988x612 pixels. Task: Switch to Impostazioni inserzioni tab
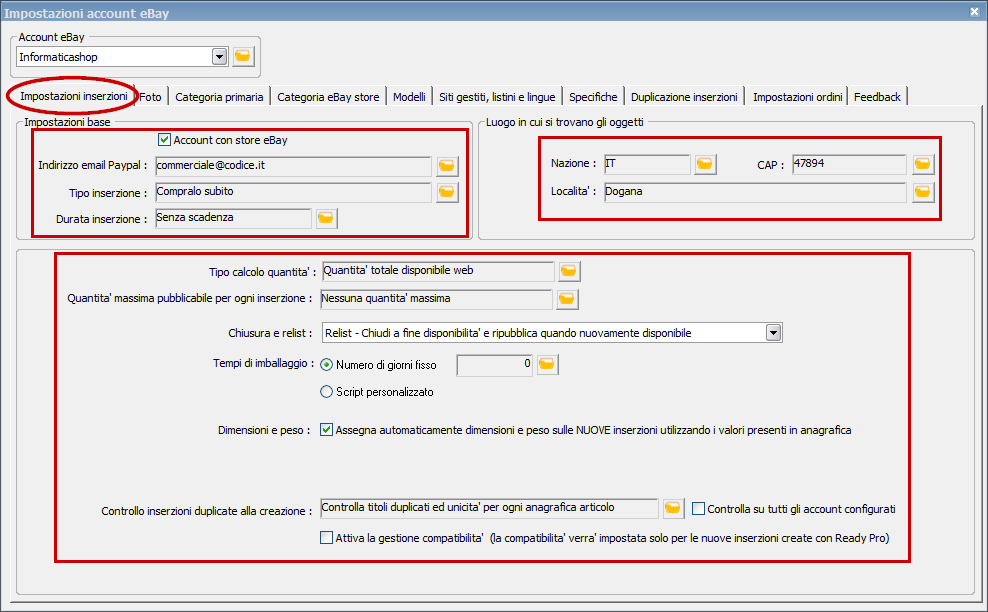point(74,96)
